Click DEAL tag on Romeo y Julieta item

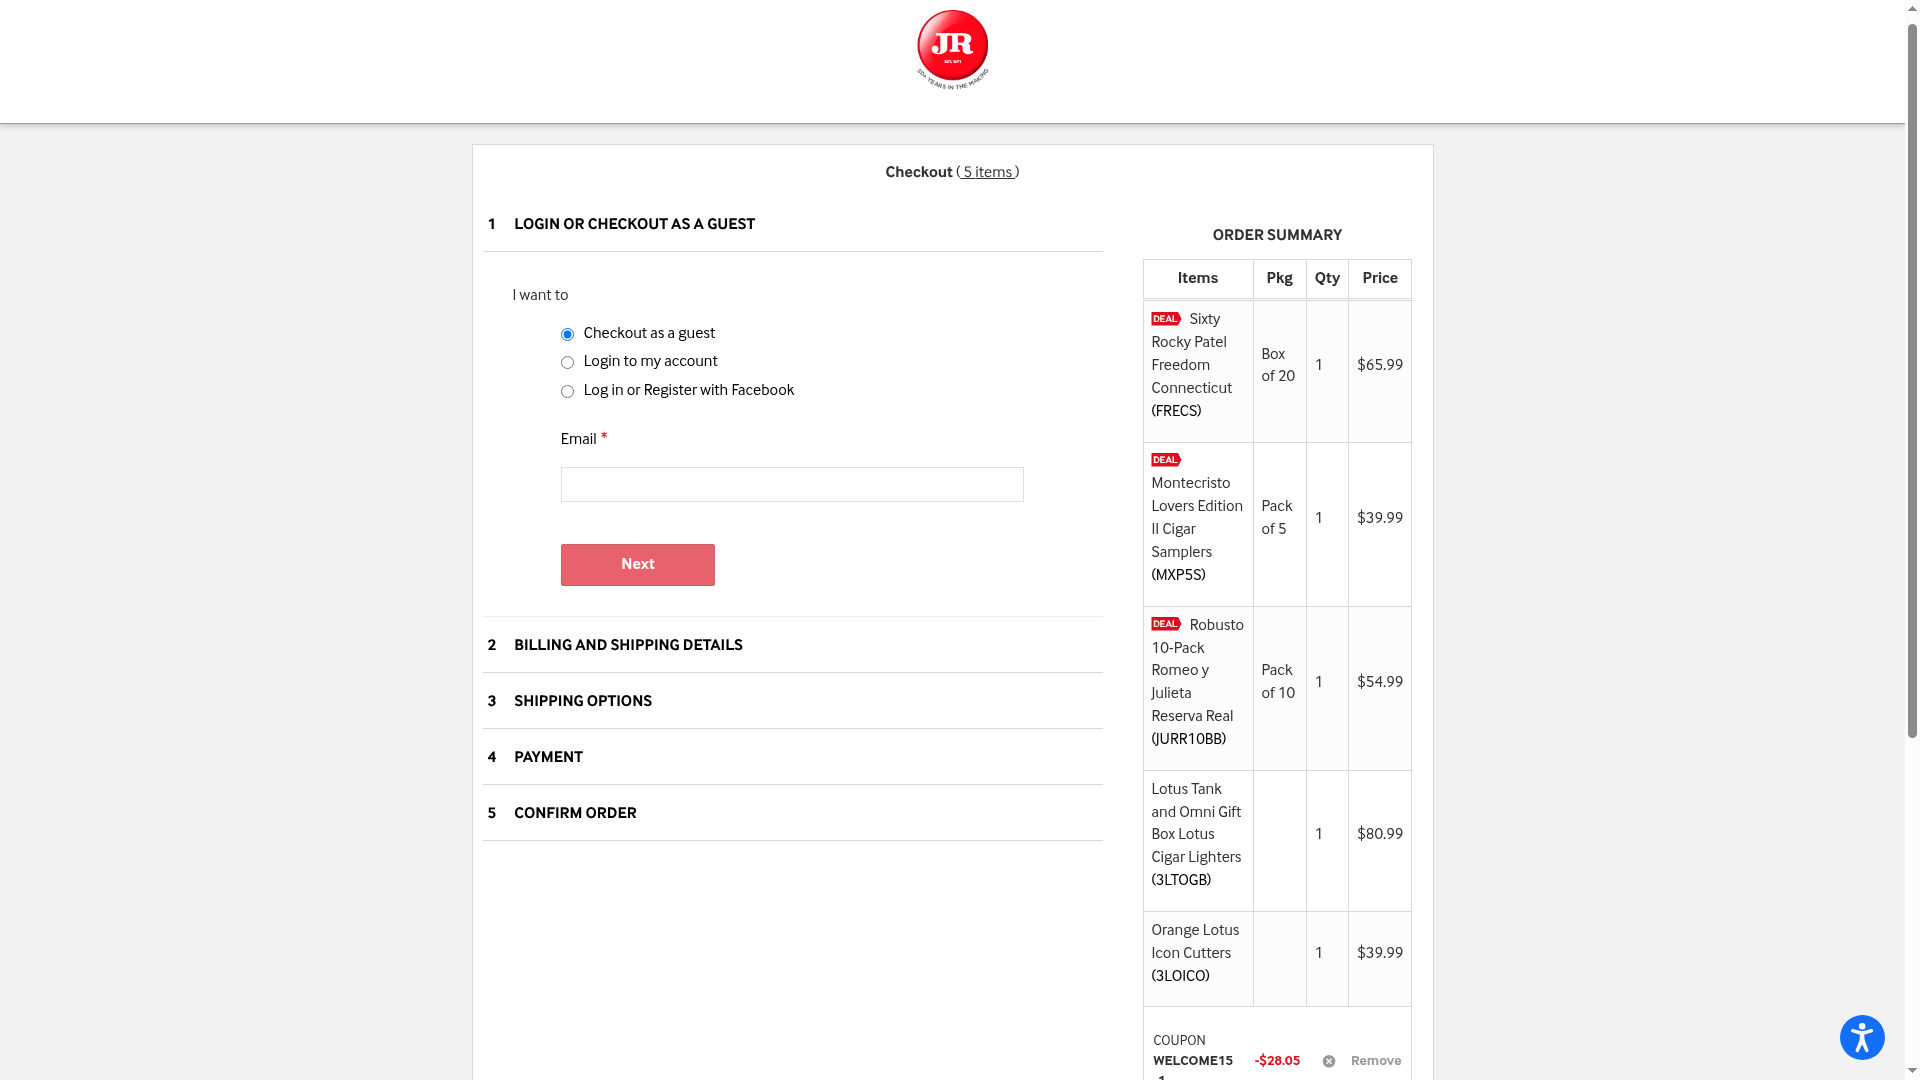pyautogui.click(x=1165, y=624)
